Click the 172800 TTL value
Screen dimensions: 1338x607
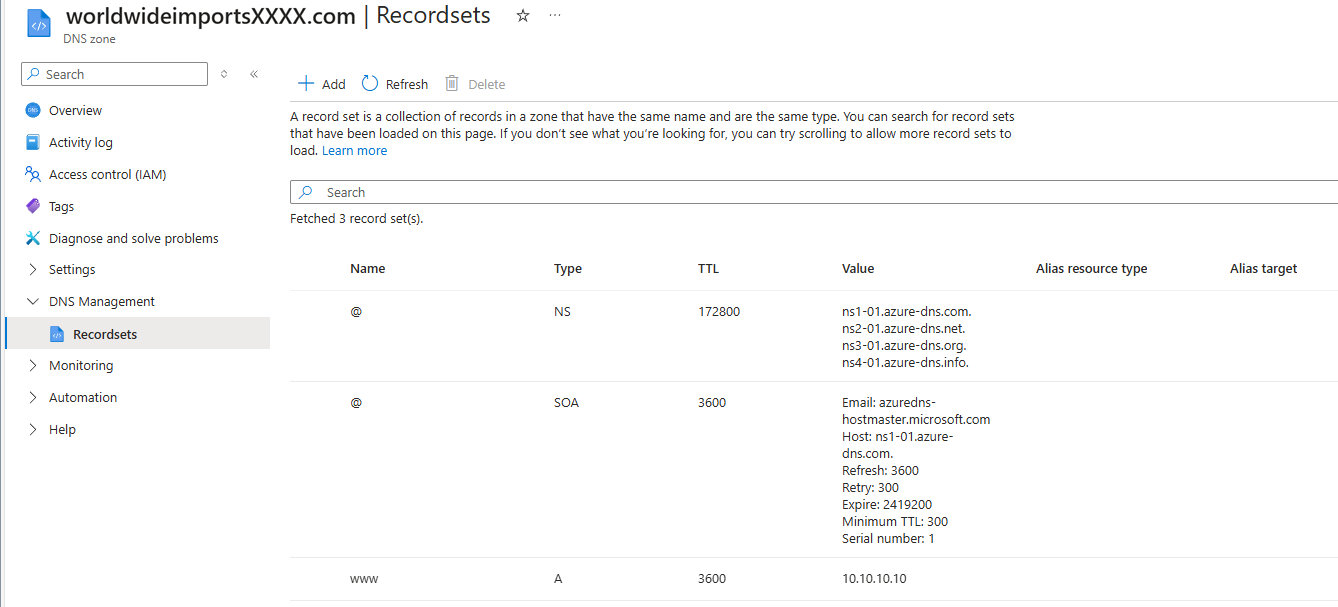719,312
